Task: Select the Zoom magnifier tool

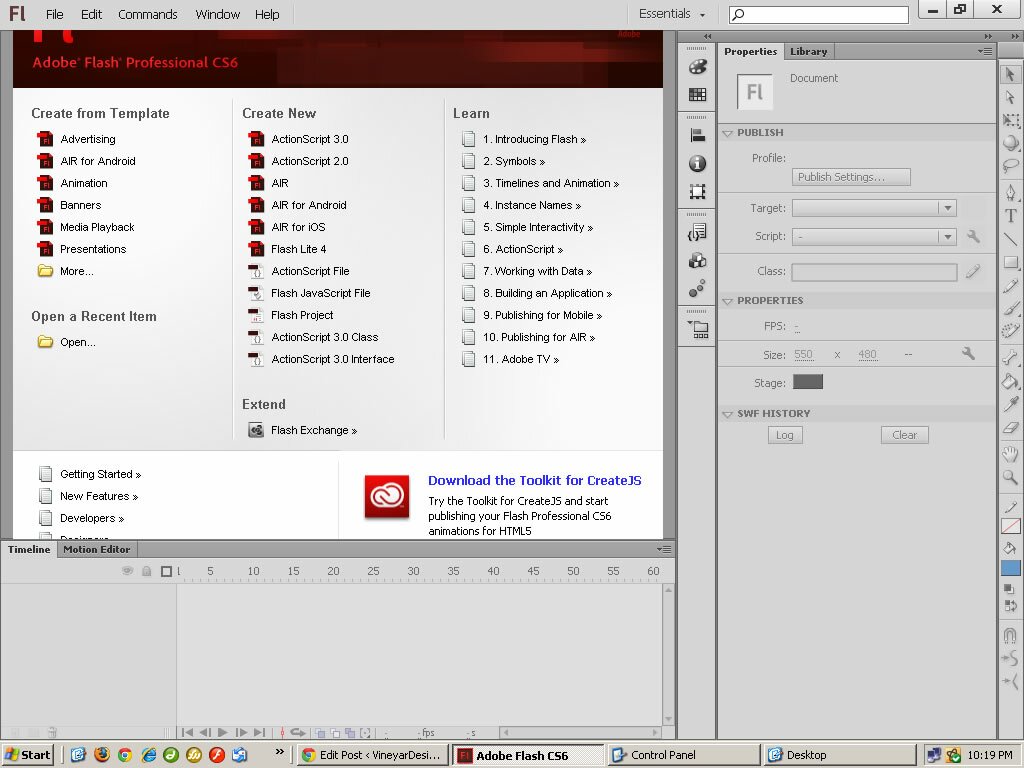Action: [x=1010, y=477]
